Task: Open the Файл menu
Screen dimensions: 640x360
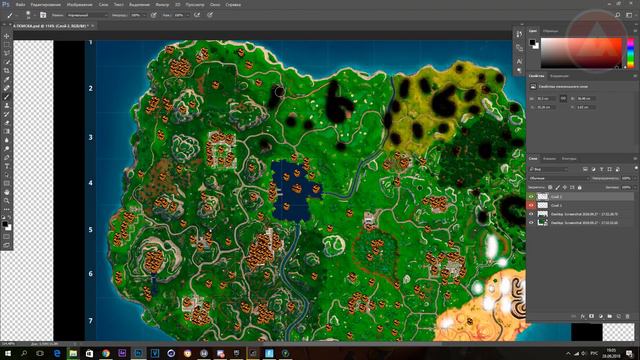Action: 20,5
